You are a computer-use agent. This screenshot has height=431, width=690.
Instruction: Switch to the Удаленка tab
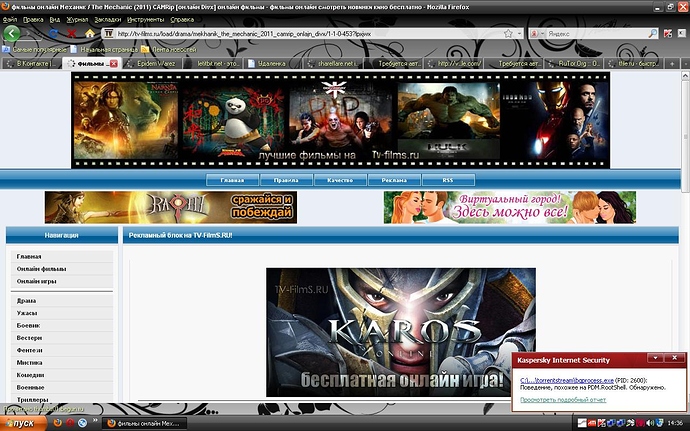click(273, 64)
